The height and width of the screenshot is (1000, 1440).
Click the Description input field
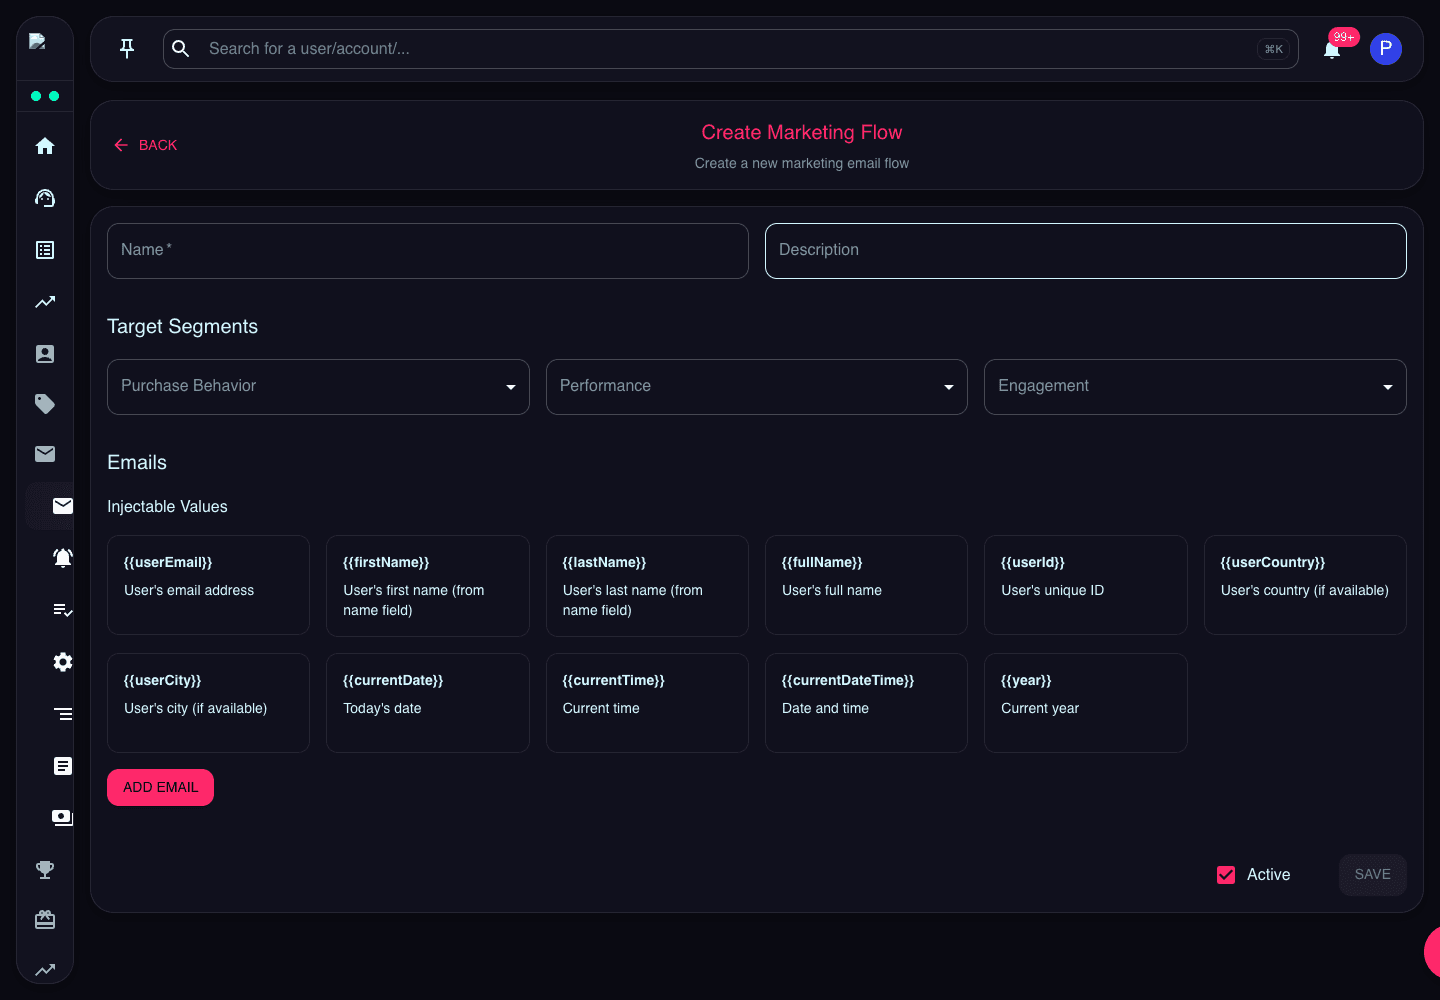[1086, 251]
